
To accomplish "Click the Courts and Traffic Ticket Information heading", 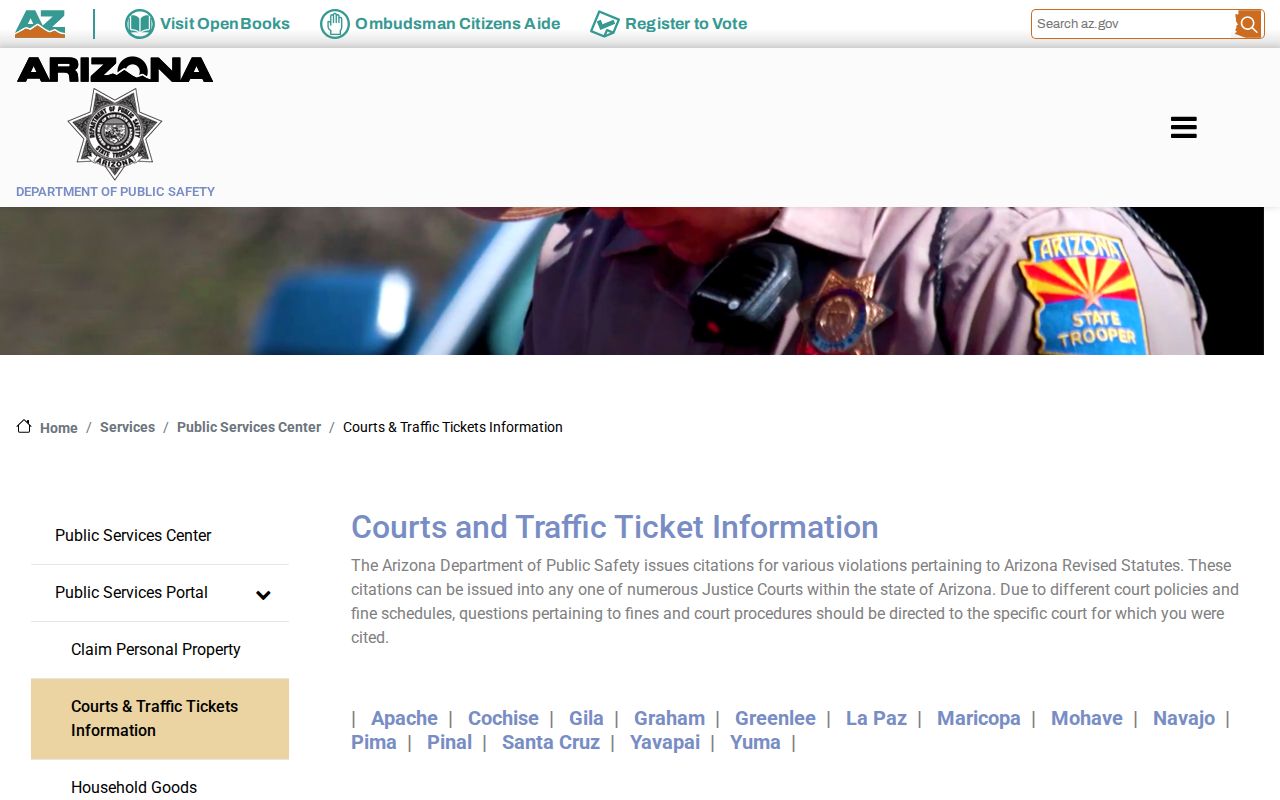I will click(x=615, y=527).
